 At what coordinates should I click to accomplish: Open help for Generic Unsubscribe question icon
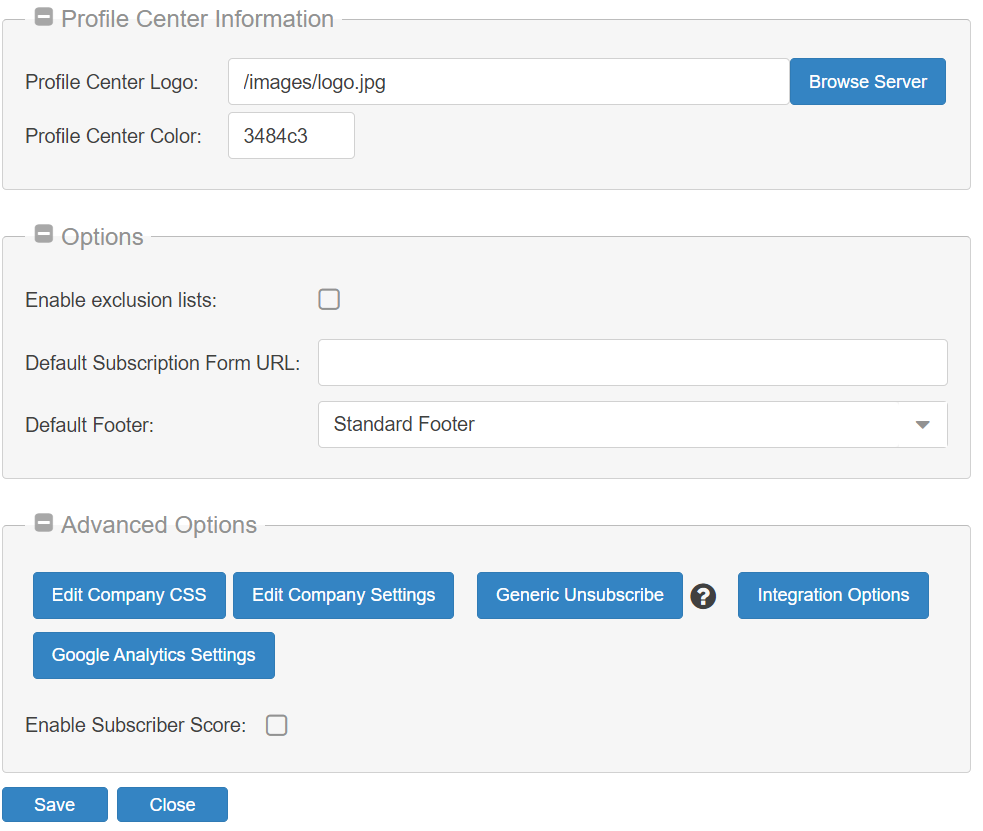pos(703,596)
